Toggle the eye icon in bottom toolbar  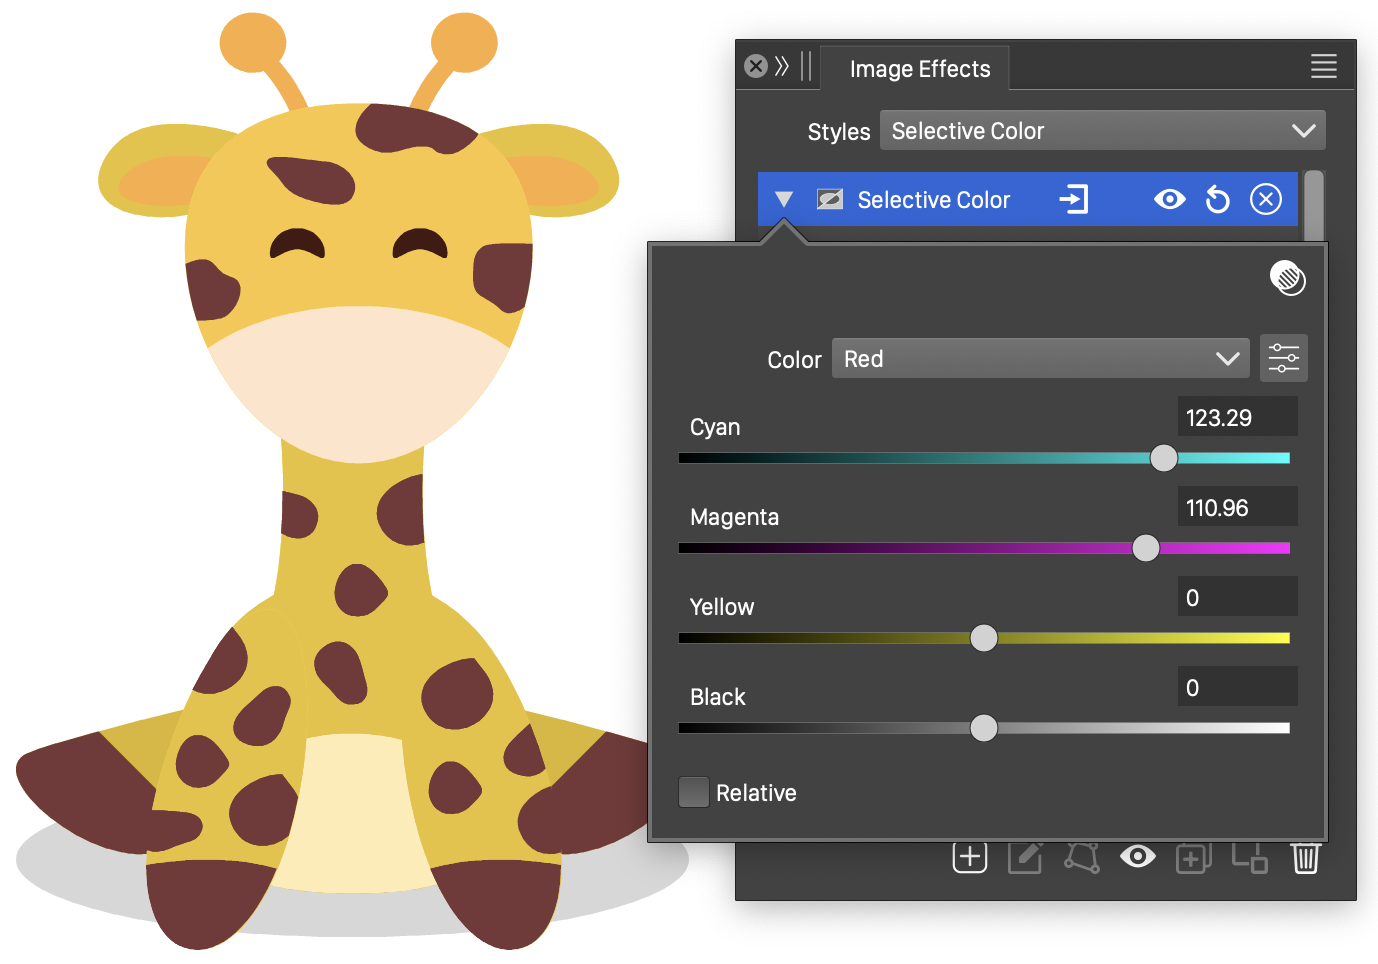coord(1137,857)
